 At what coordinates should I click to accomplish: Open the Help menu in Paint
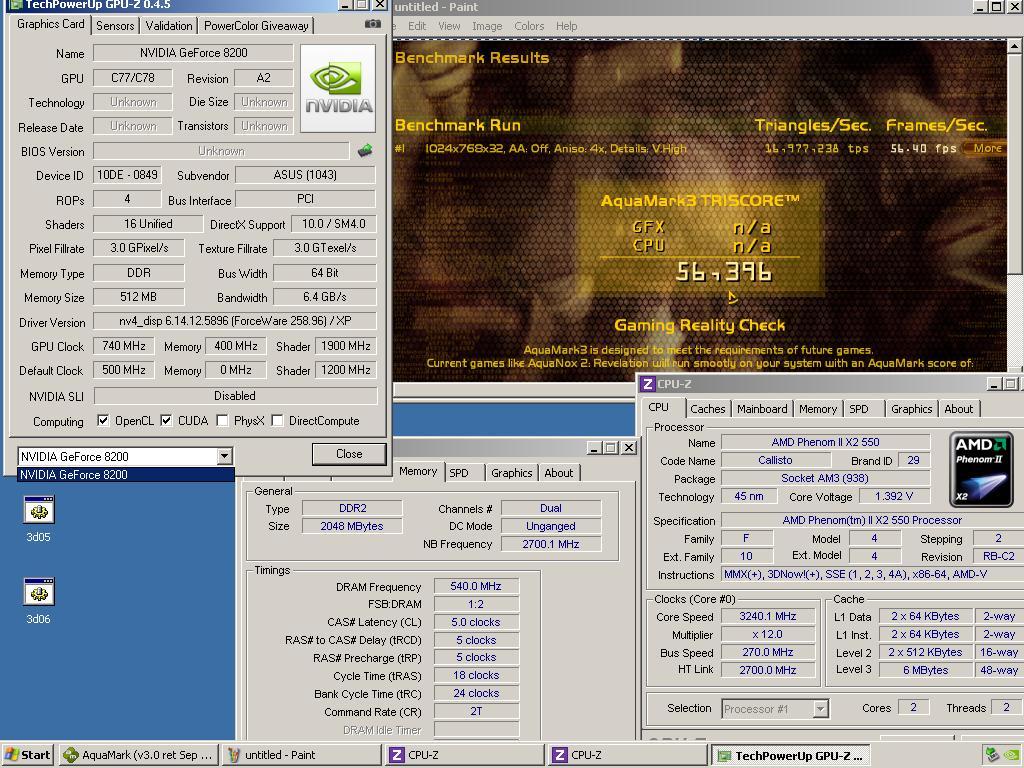566,26
